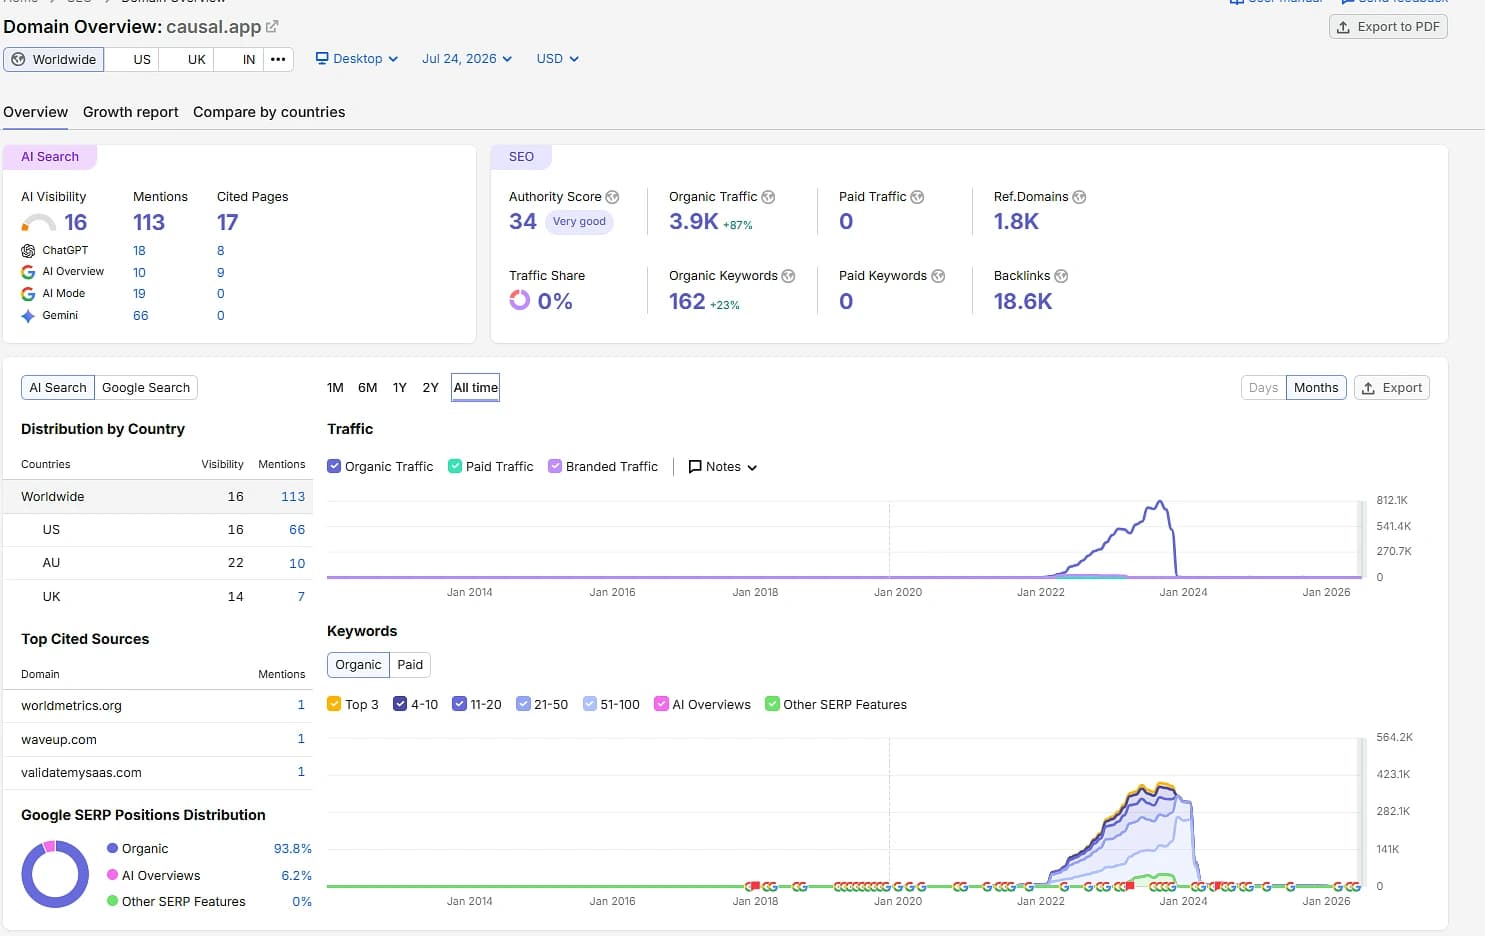1485x936 pixels.
Task: Select the All time range
Action: (476, 388)
